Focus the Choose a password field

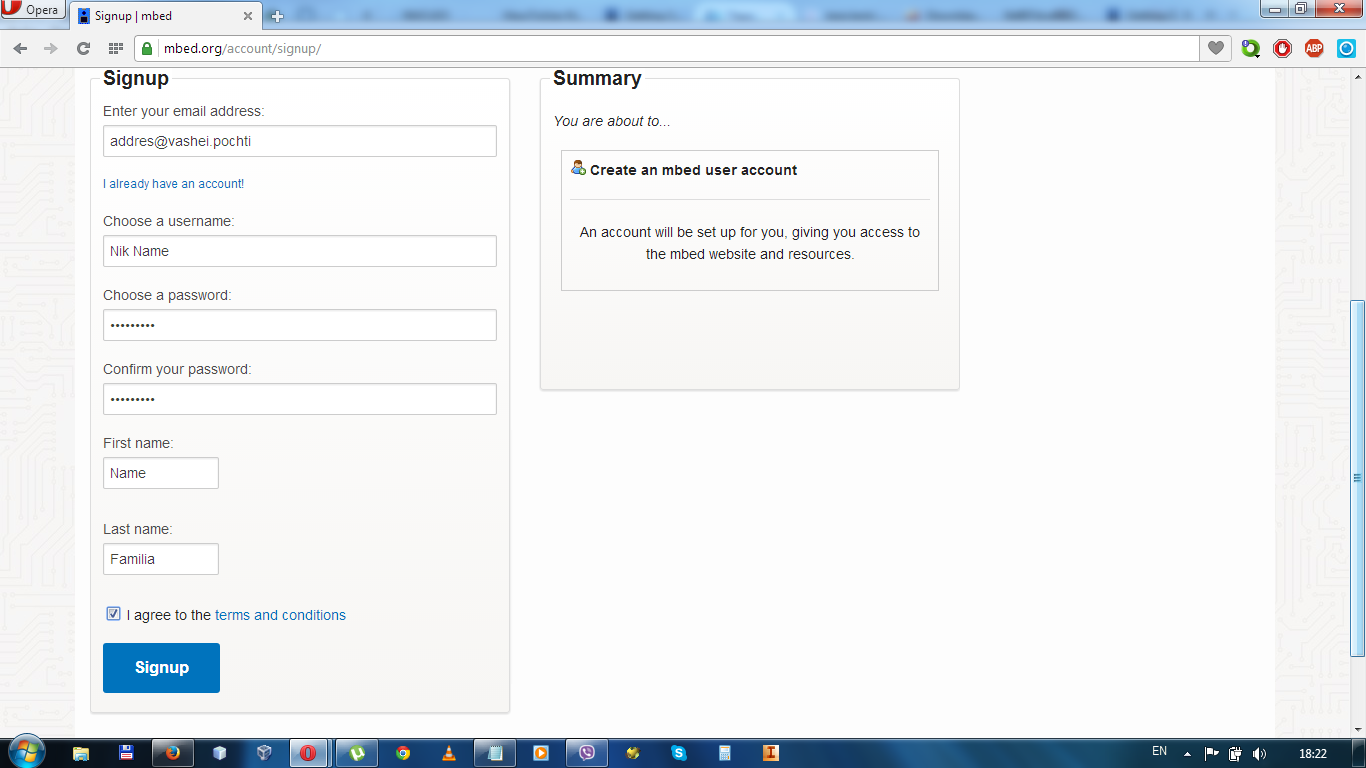pos(300,325)
